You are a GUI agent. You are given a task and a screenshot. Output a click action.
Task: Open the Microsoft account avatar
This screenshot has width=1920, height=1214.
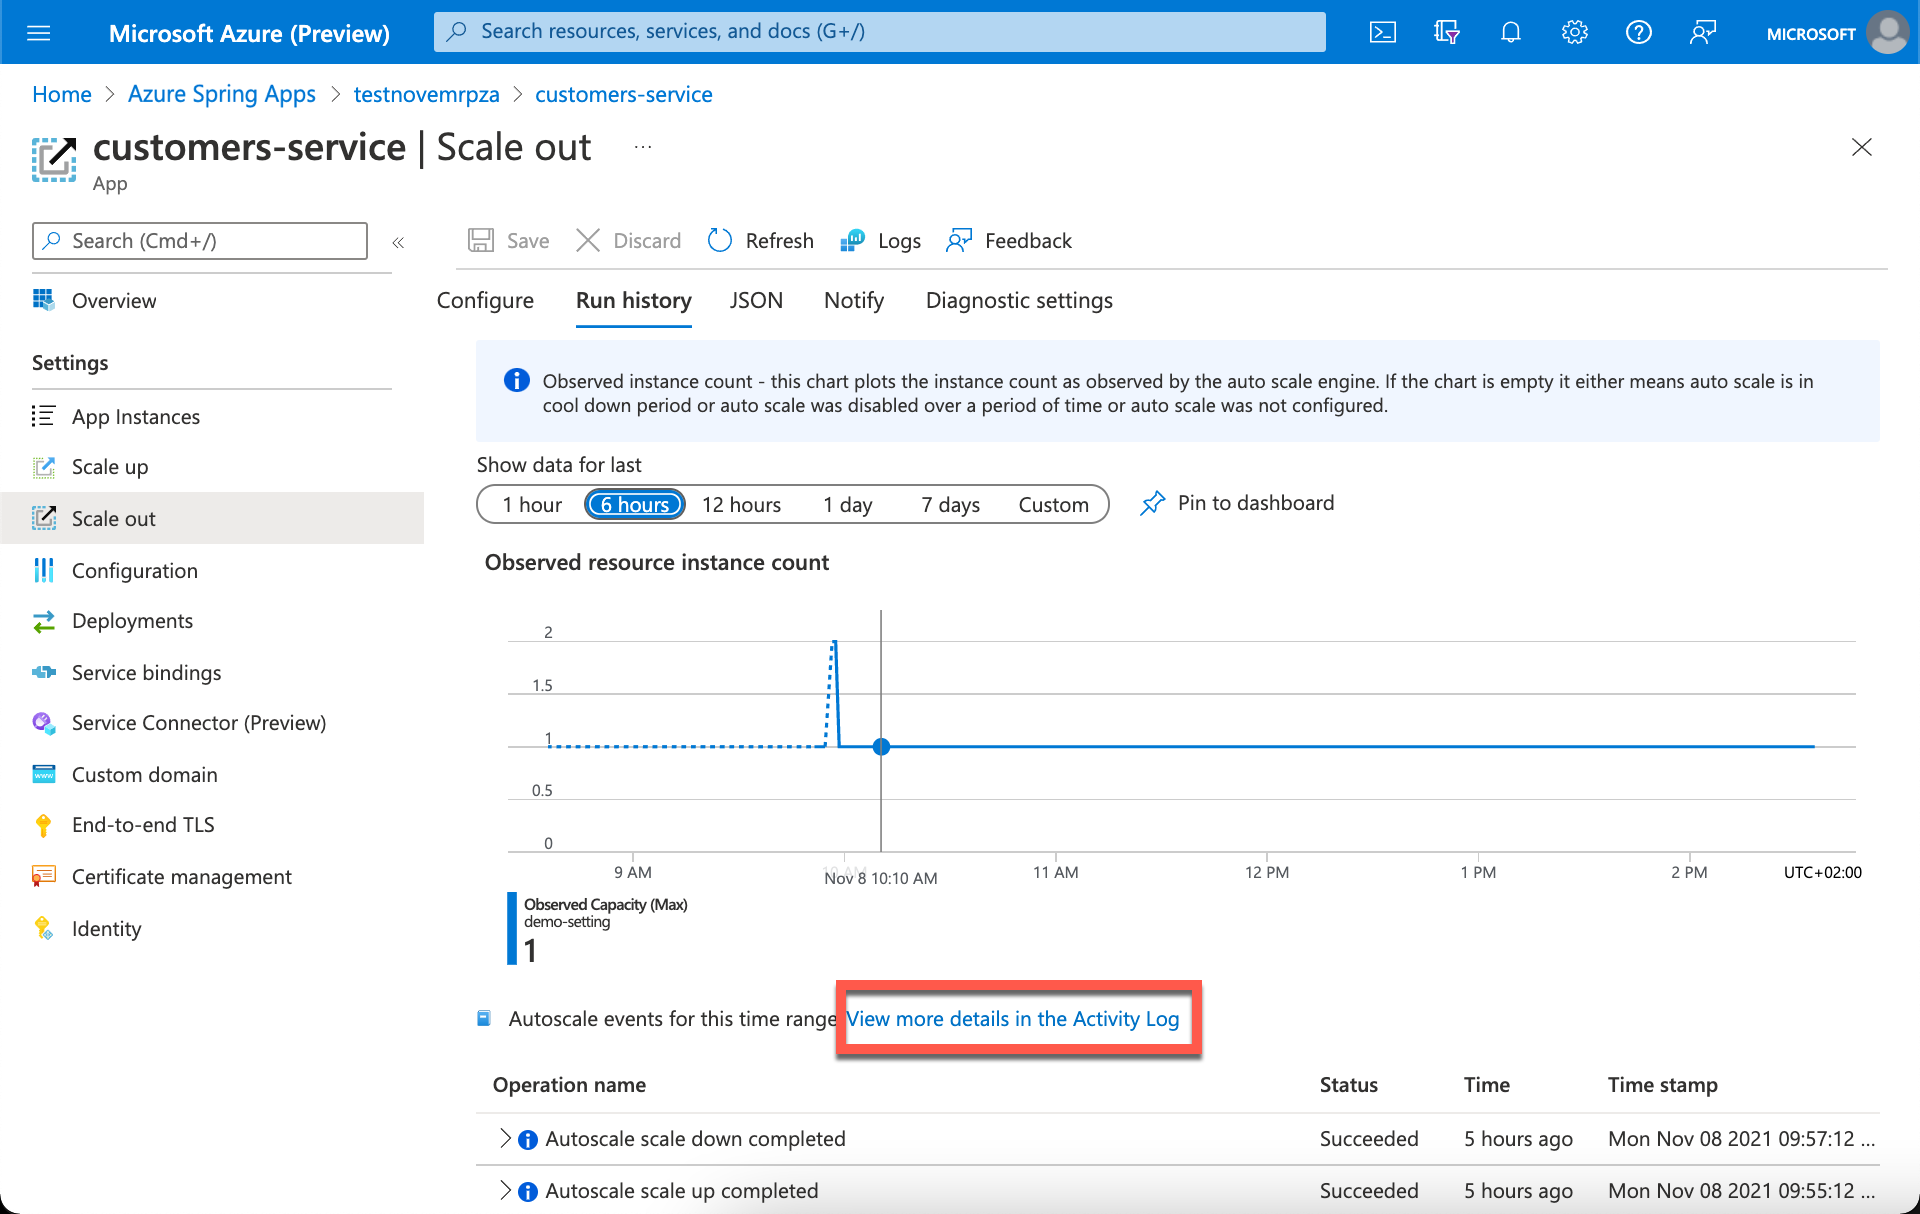1887,33
